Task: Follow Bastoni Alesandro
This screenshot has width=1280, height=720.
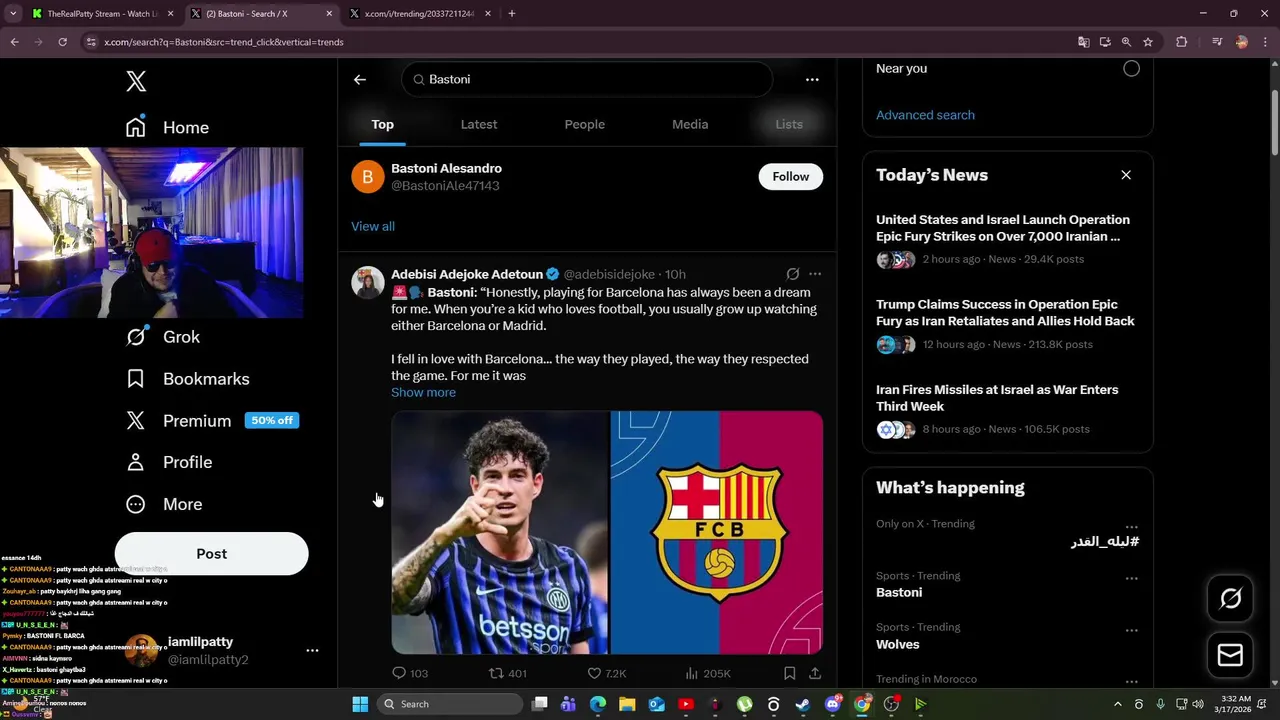Action: pos(790,177)
